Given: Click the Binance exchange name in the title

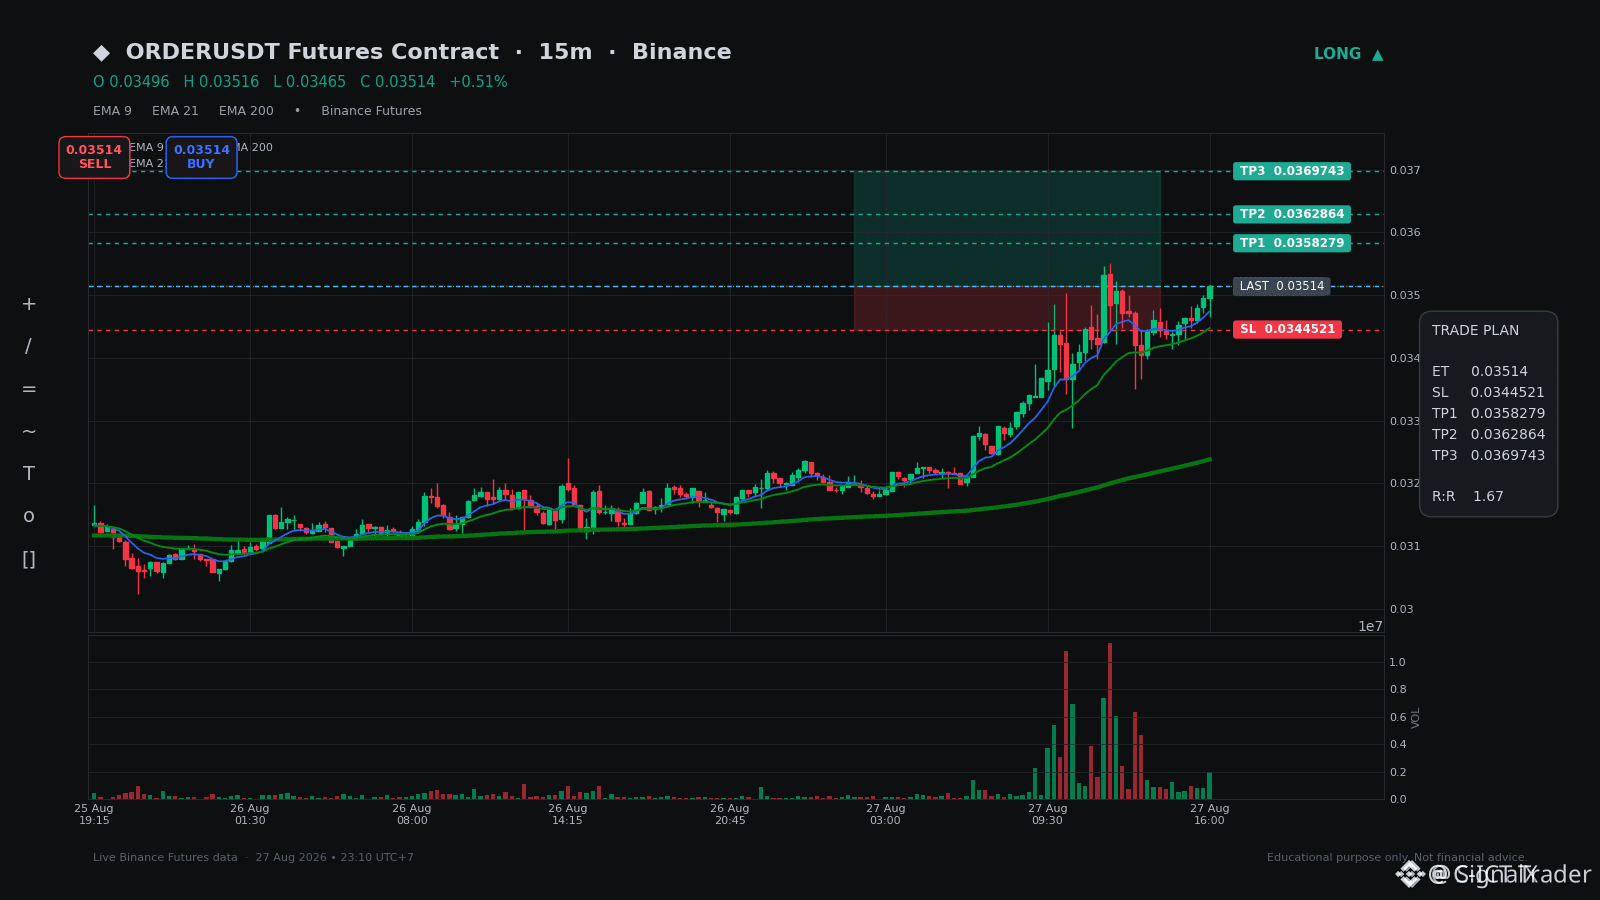Looking at the screenshot, I should click(x=682, y=52).
